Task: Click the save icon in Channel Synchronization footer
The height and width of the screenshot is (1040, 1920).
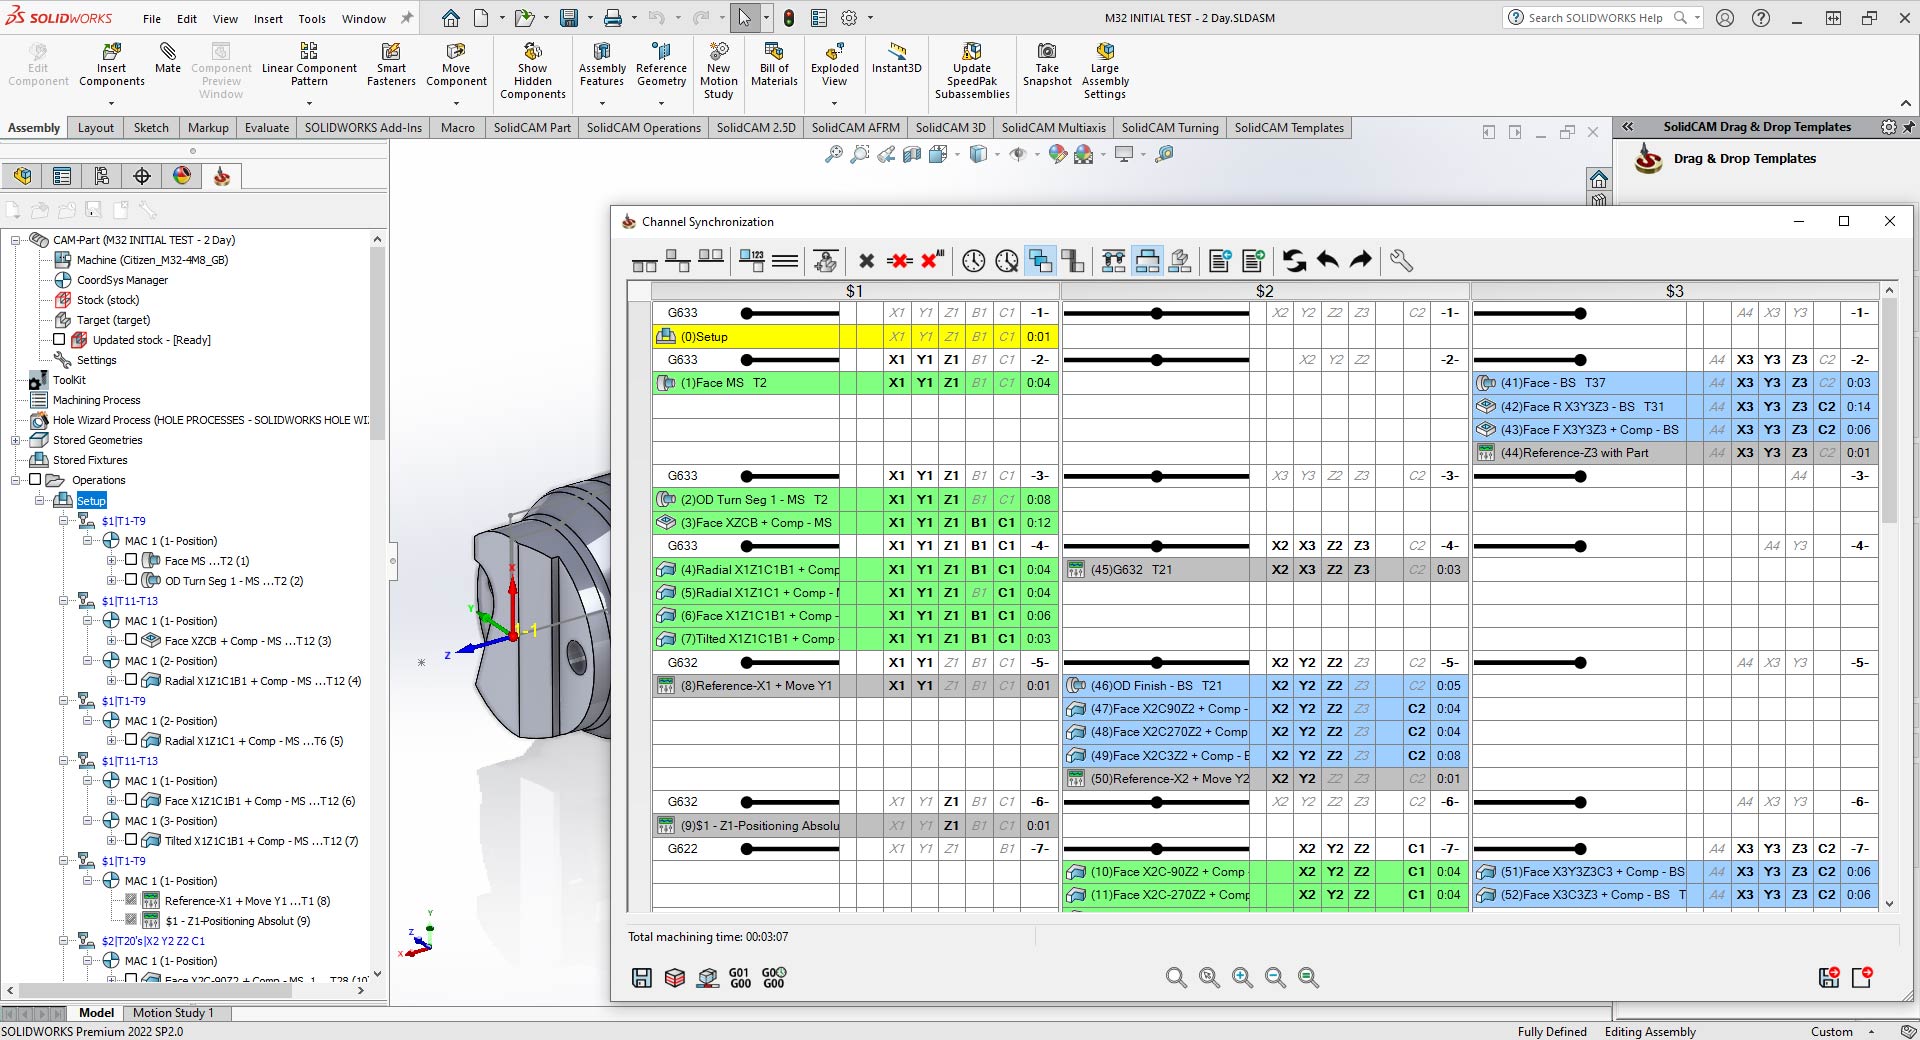Action: [642, 977]
